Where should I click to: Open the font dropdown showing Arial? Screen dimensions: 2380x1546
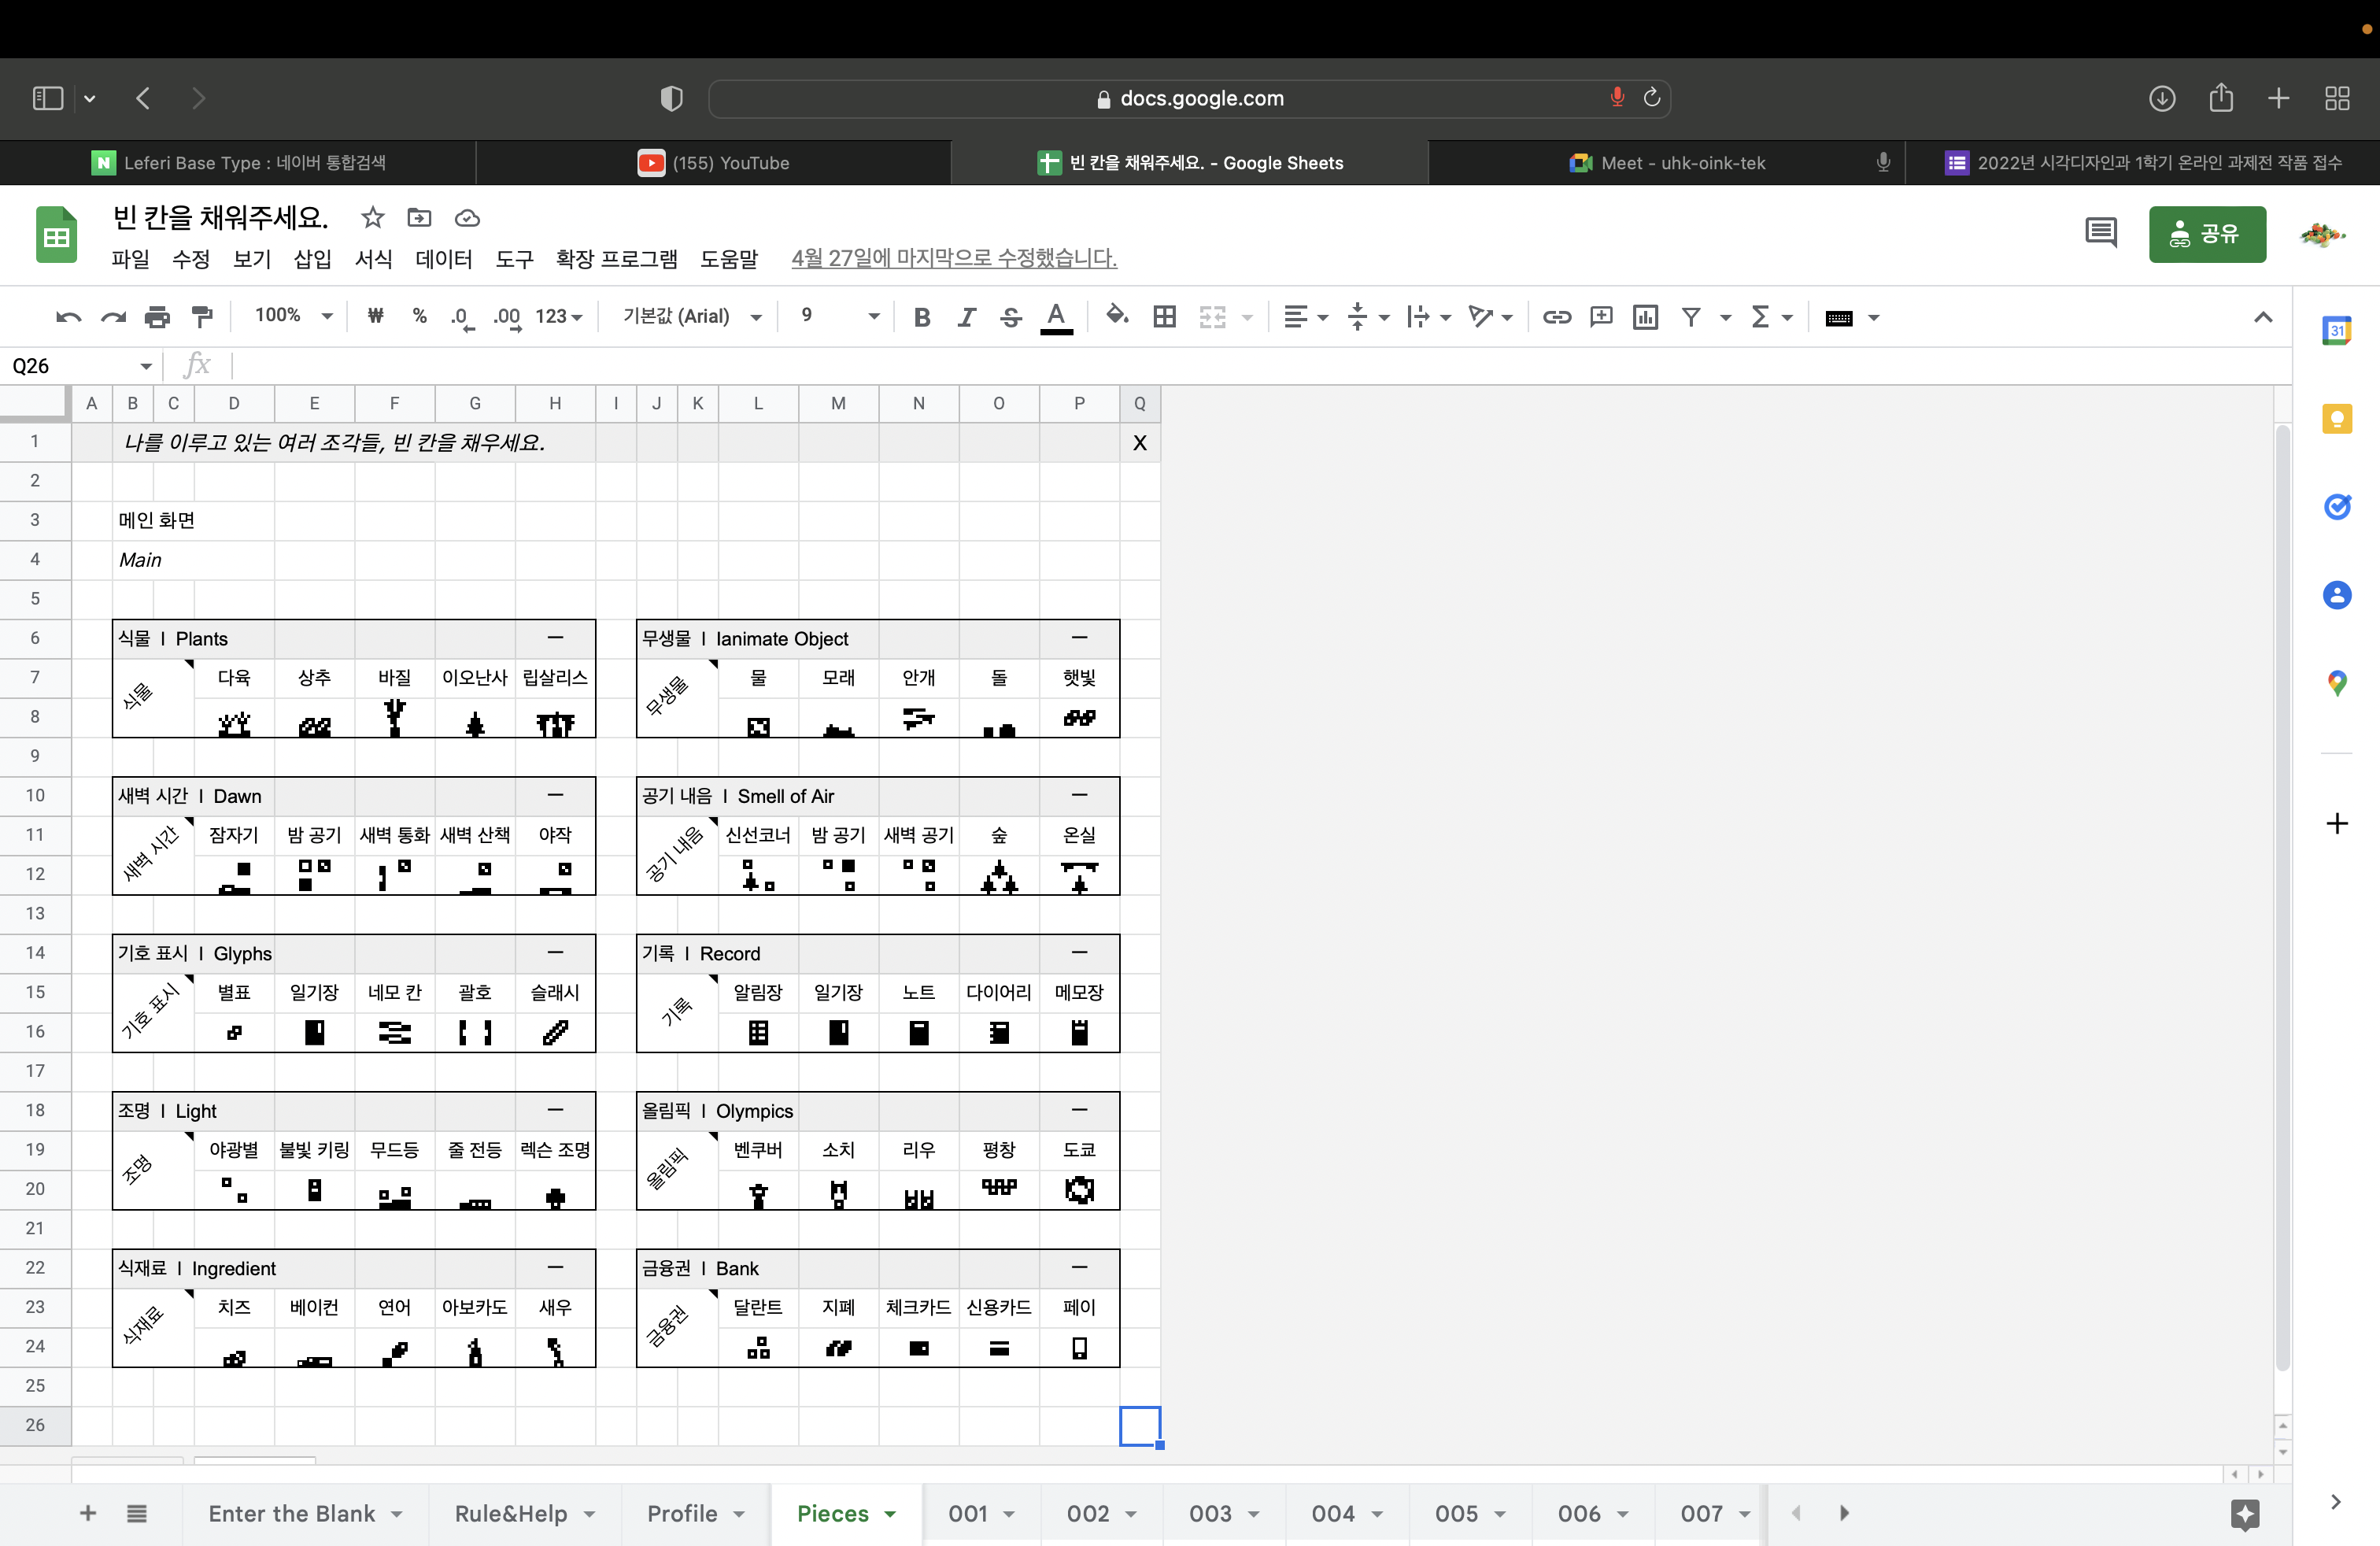pyautogui.click(x=691, y=316)
